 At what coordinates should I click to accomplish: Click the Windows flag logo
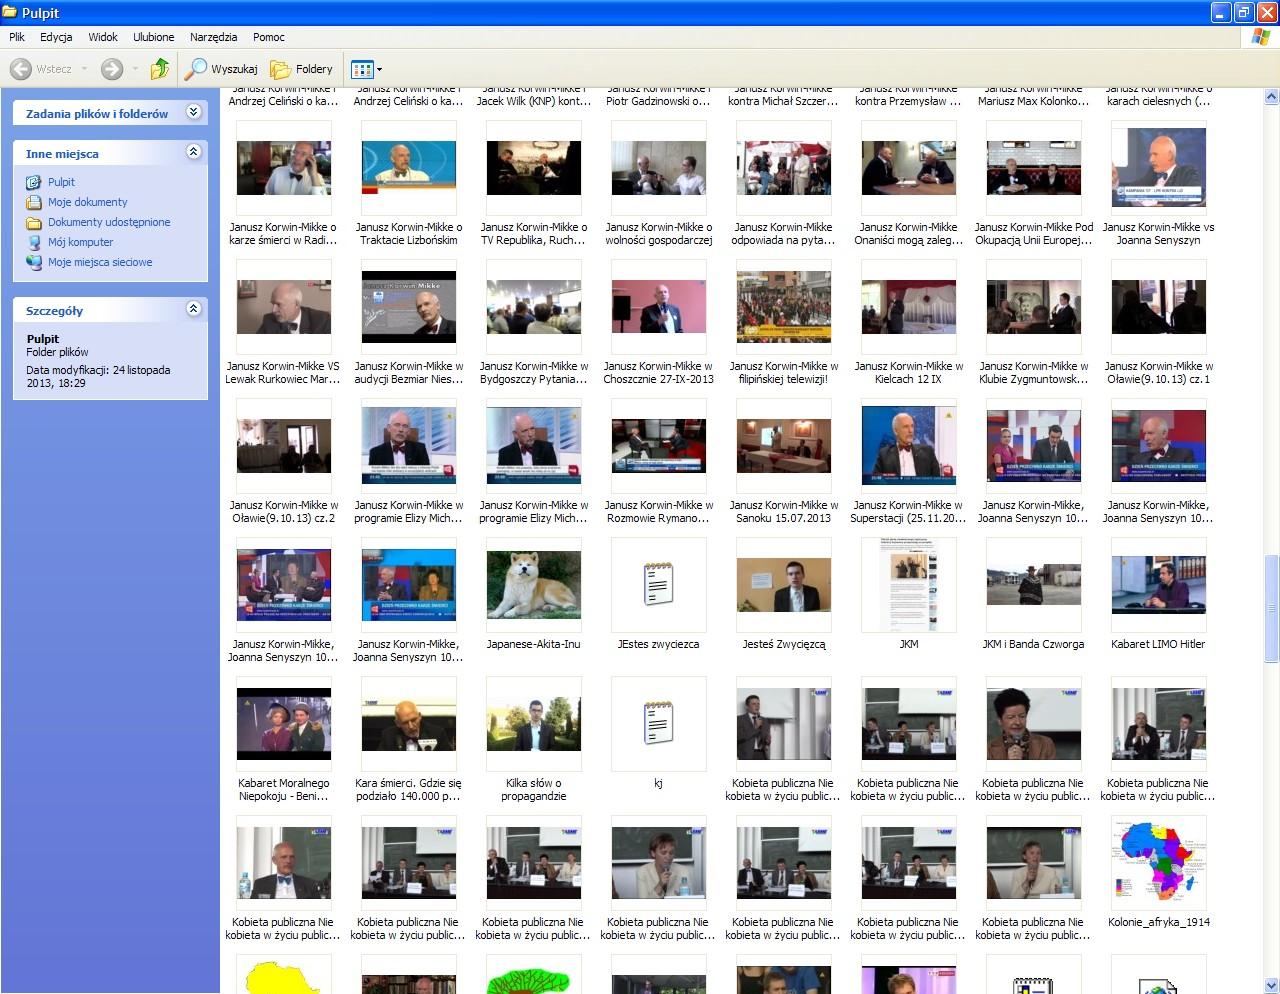pos(1261,37)
